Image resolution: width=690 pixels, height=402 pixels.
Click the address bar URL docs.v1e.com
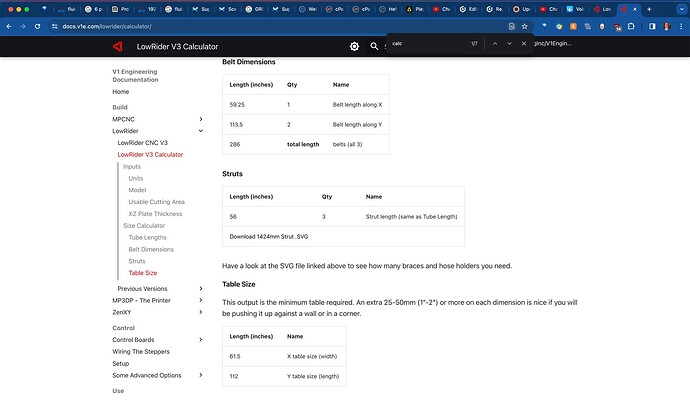pyautogui.click(x=107, y=26)
